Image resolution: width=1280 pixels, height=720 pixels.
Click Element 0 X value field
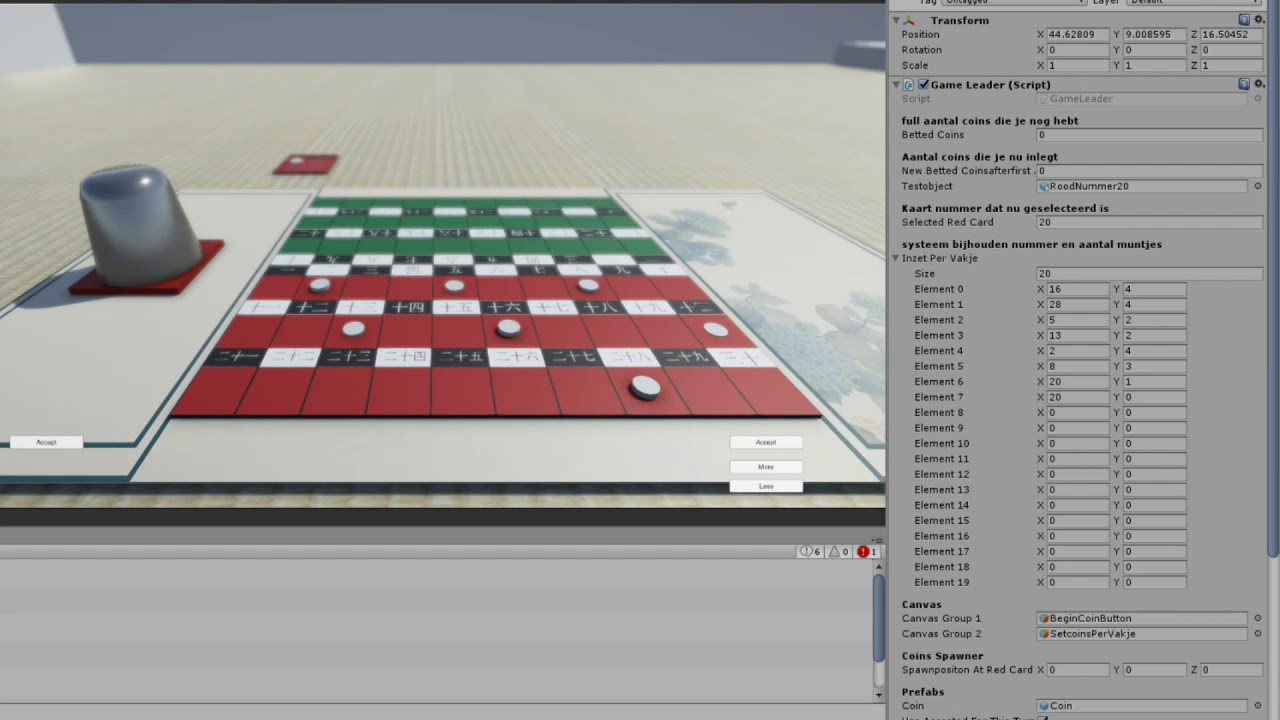(1078, 289)
